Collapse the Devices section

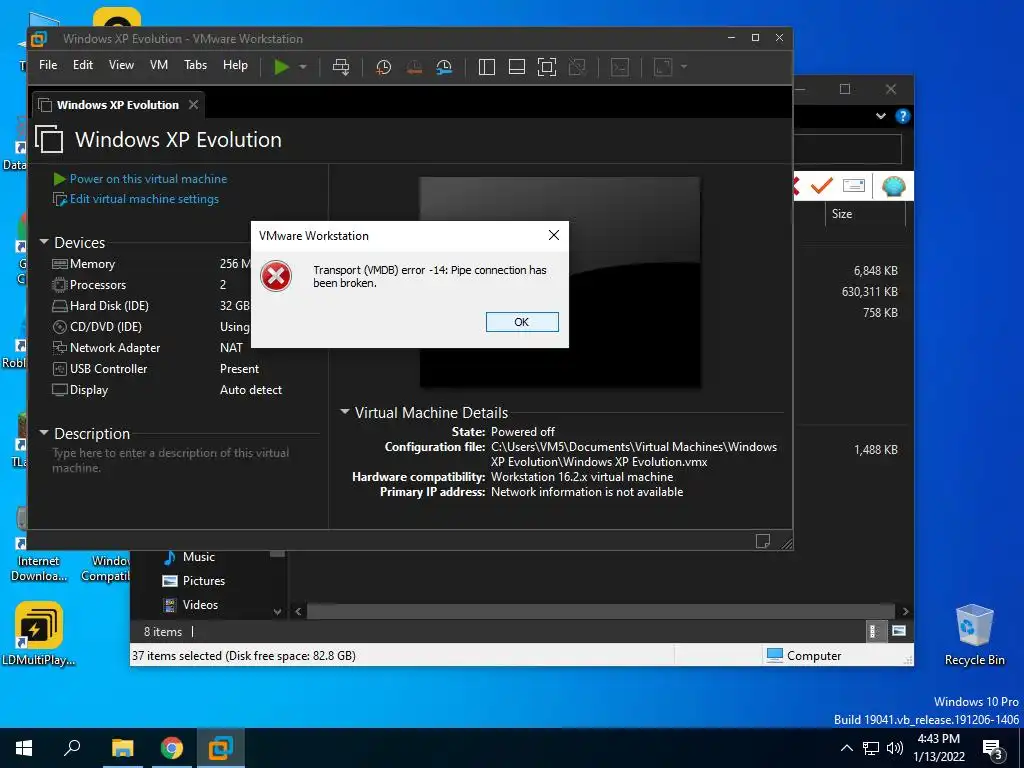click(44, 242)
